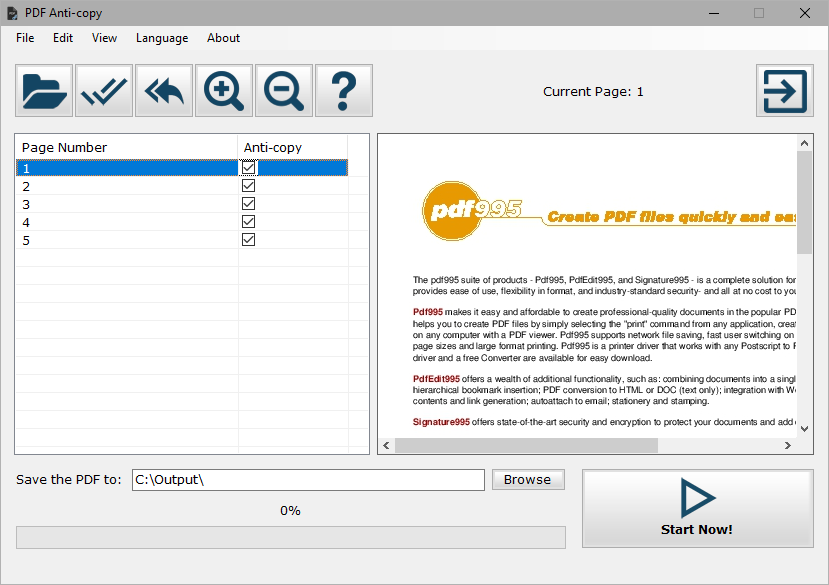This screenshot has width=829, height=585.
Task: Click the preview horizontal scrollbar thumb
Action: (526, 445)
